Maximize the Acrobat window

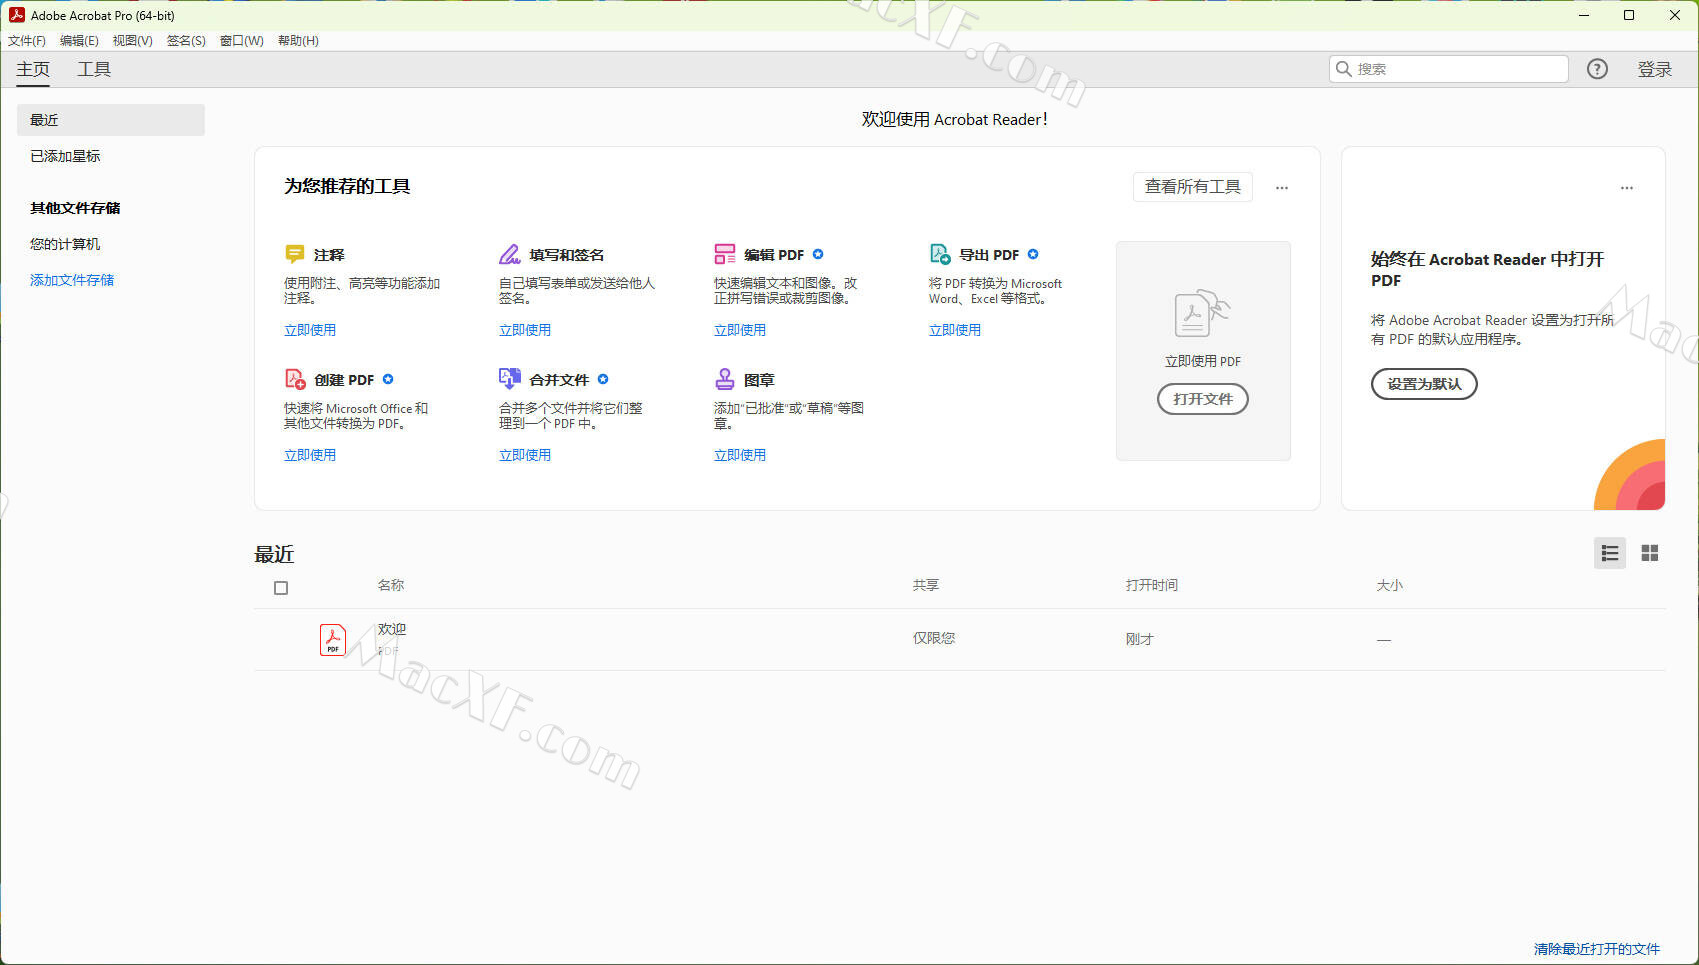tap(1629, 15)
